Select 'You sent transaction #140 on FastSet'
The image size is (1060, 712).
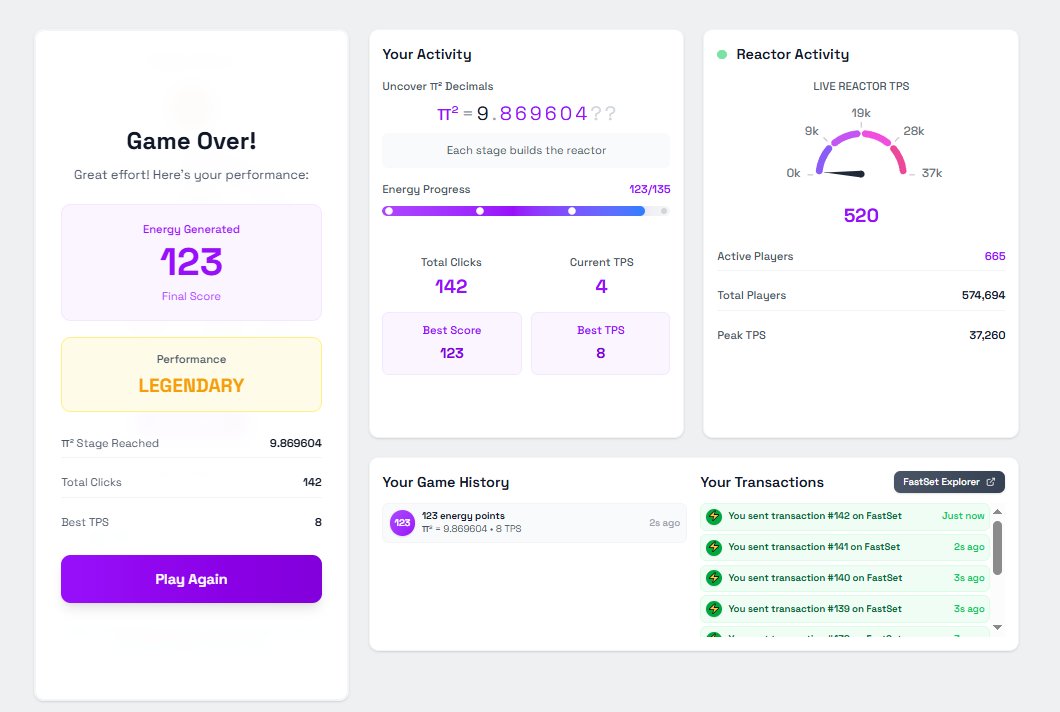(x=845, y=578)
